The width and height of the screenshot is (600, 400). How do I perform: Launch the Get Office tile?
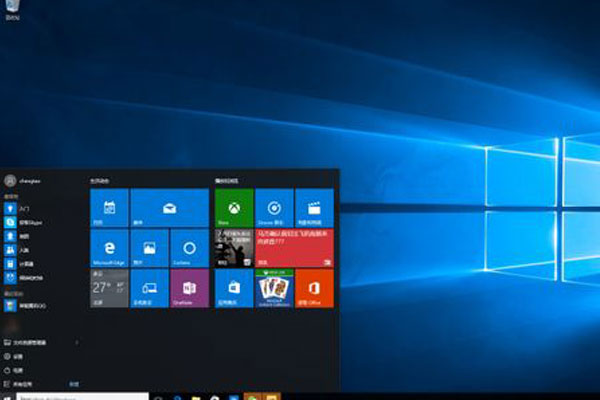(x=314, y=289)
